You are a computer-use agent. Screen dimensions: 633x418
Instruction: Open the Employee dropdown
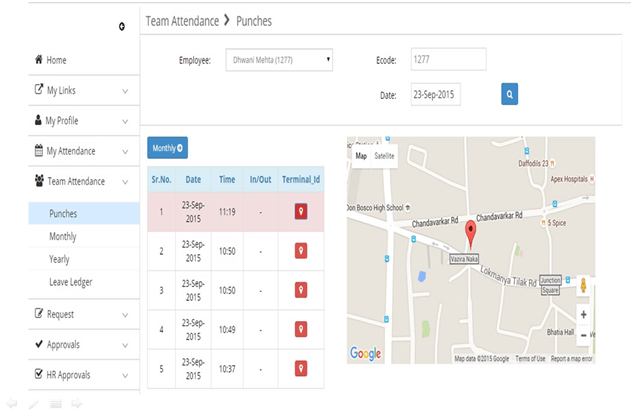278,61
